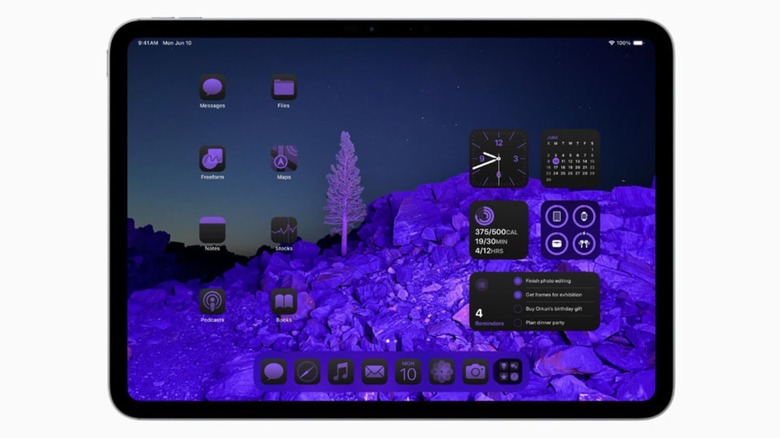Viewport: 780px width, 438px height.
Task: Open Photos from the dock
Action: [x=442, y=372]
